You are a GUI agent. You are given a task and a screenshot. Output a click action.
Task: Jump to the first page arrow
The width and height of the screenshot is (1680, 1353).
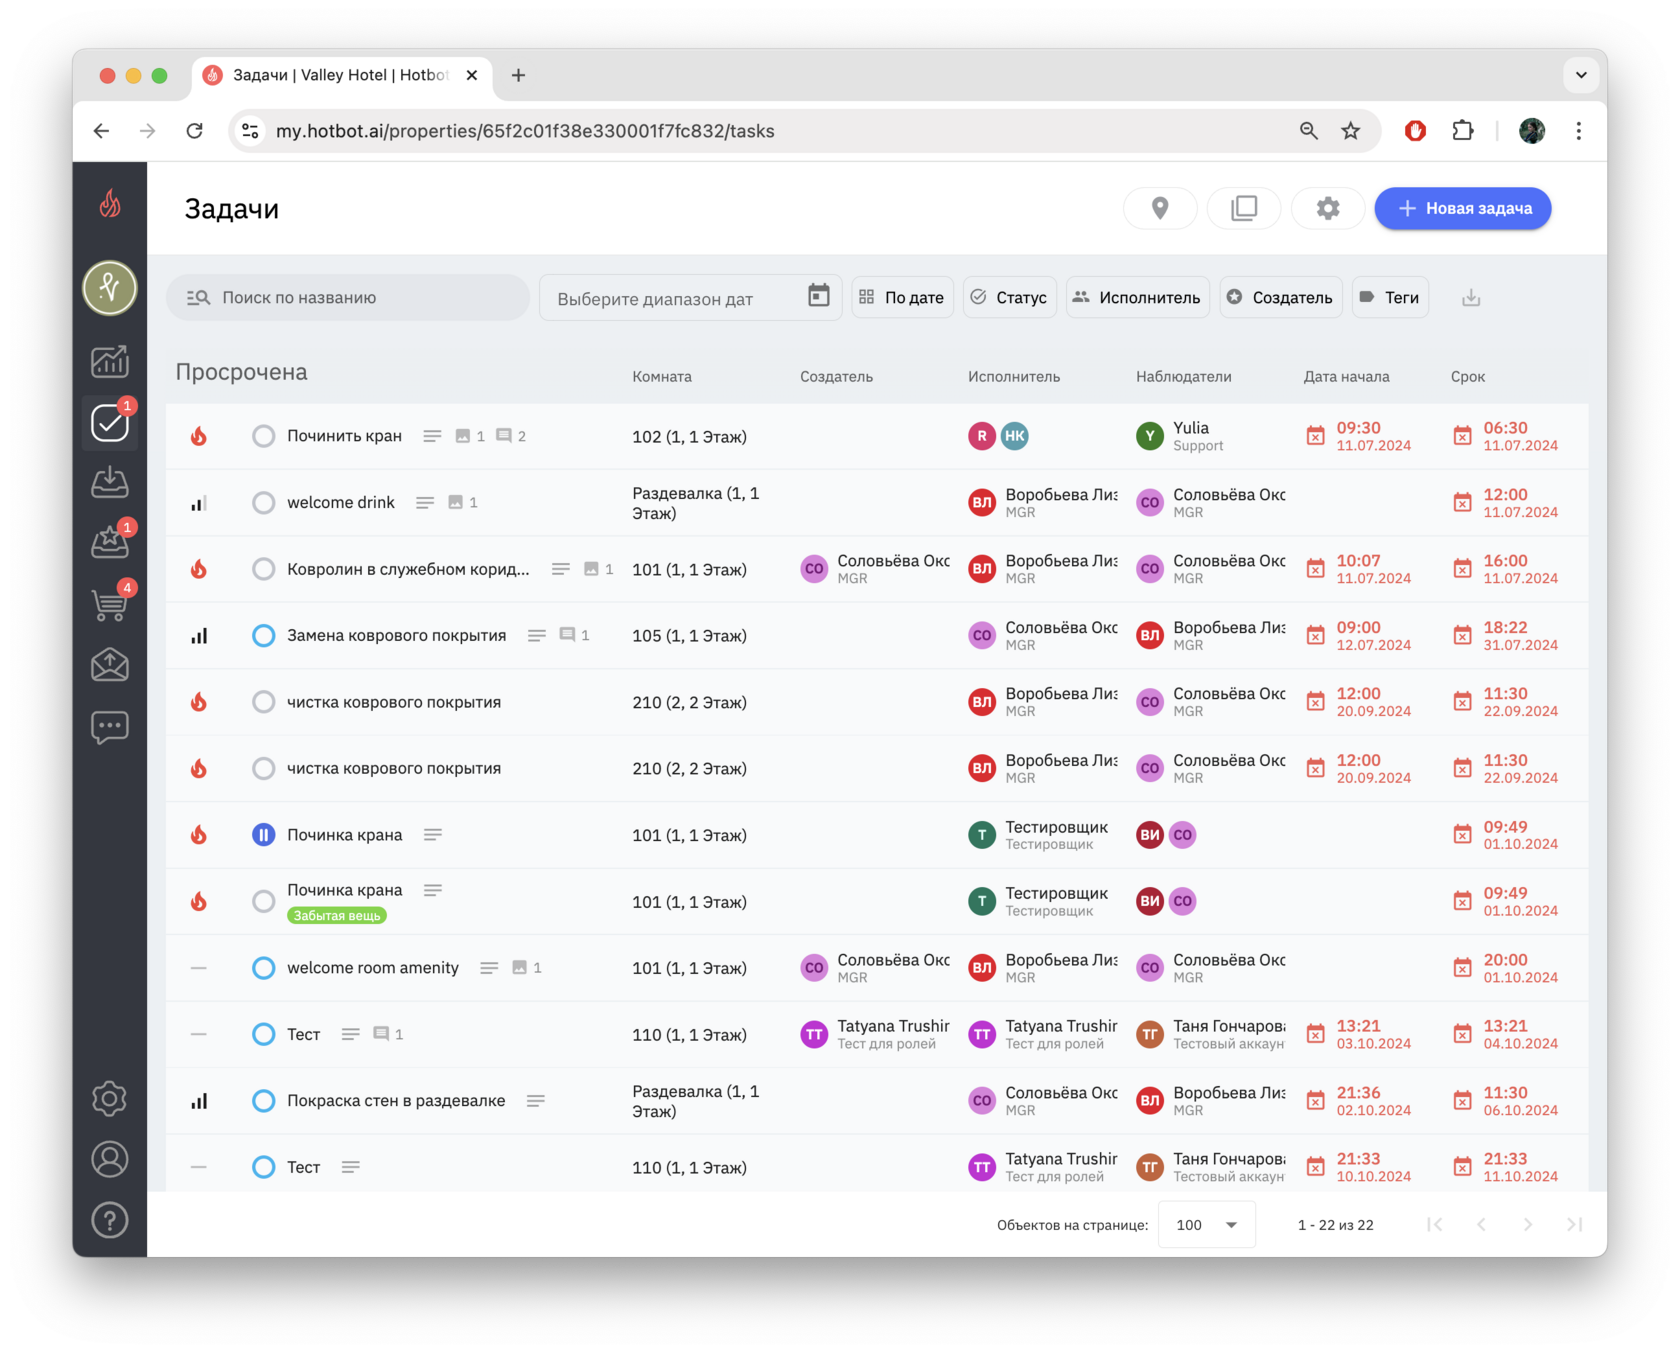coord(1435,1225)
